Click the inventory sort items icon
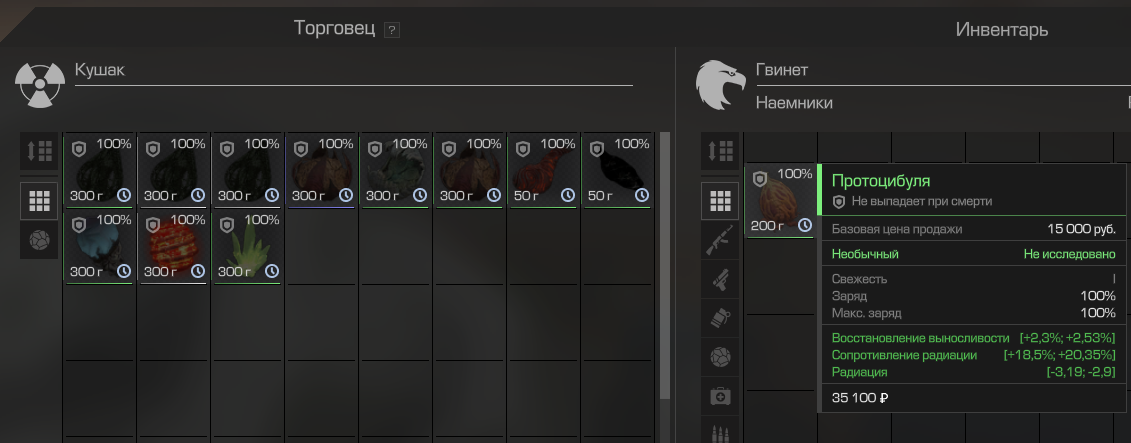This screenshot has height=443, width=1131. click(x=720, y=151)
